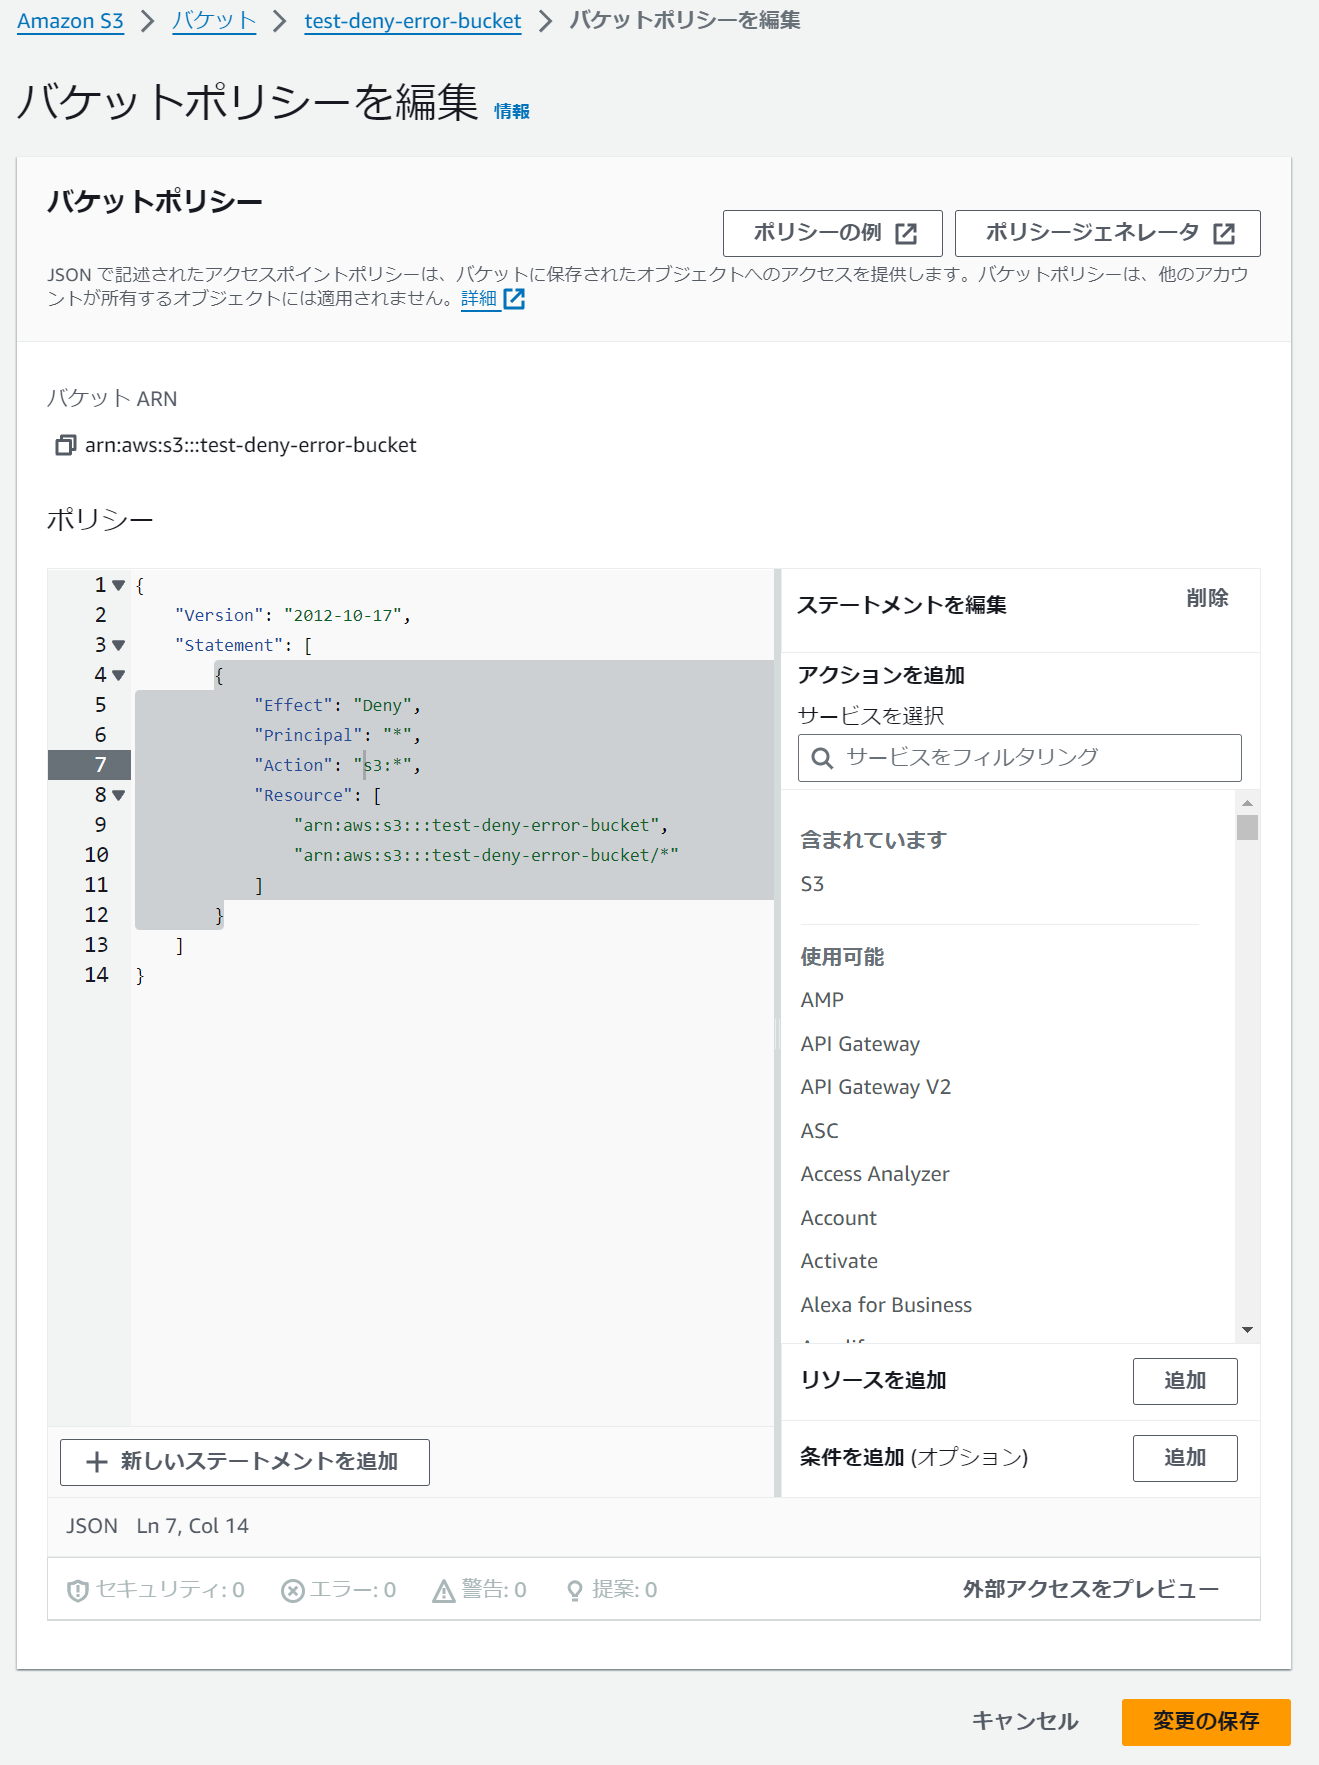
Task: Click external link icon on ポリシージェネレータ button
Action: 1224,233
